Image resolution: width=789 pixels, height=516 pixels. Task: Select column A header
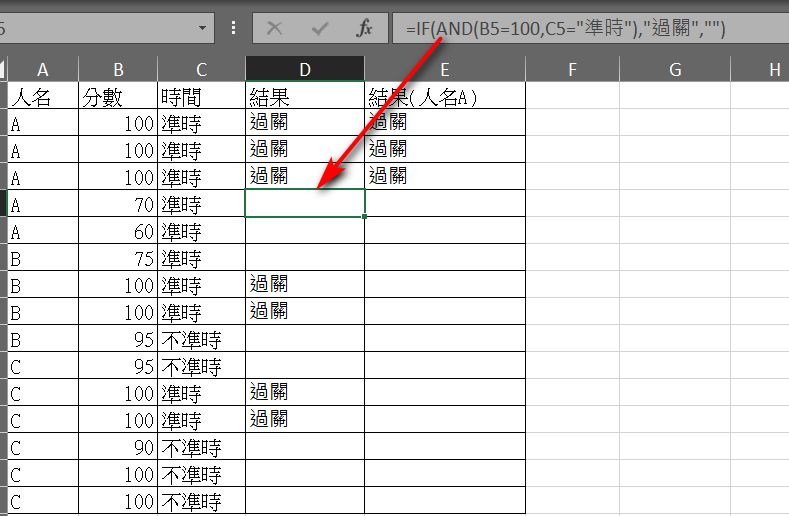pos(43,69)
